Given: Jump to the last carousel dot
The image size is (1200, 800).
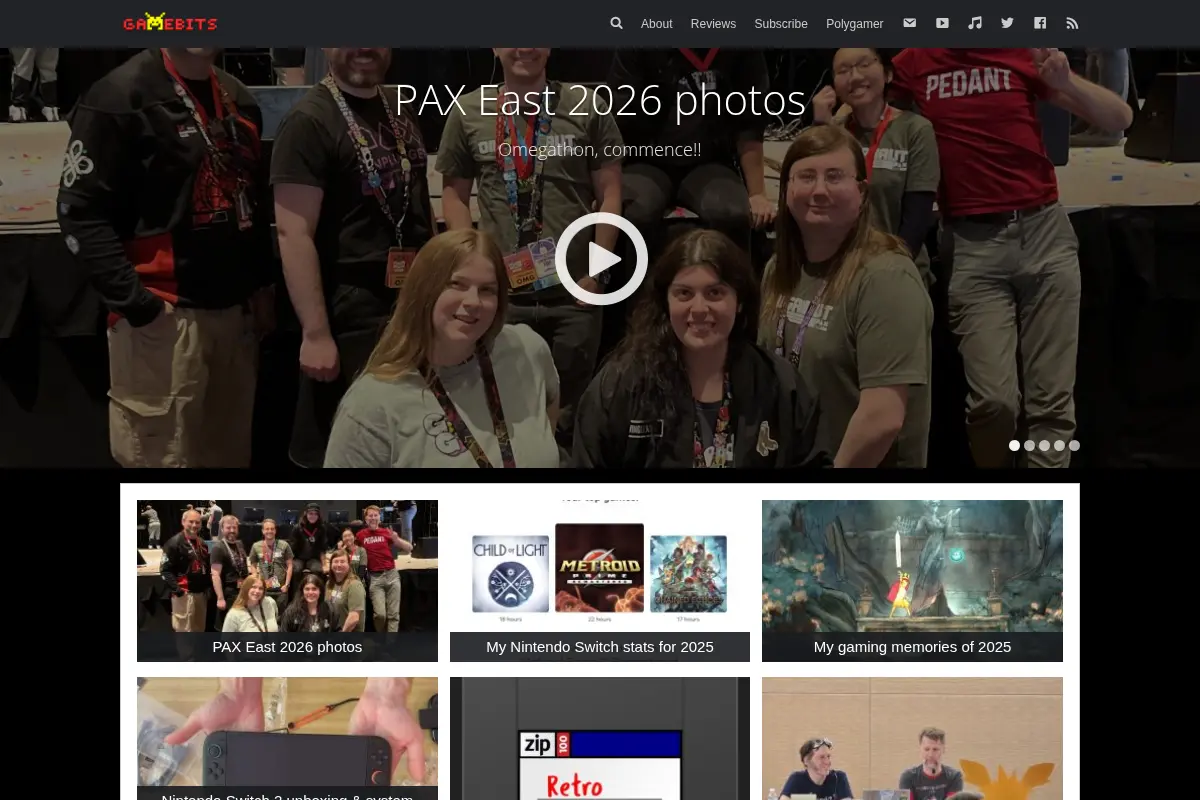Looking at the screenshot, I should [x=1074, y=446].
